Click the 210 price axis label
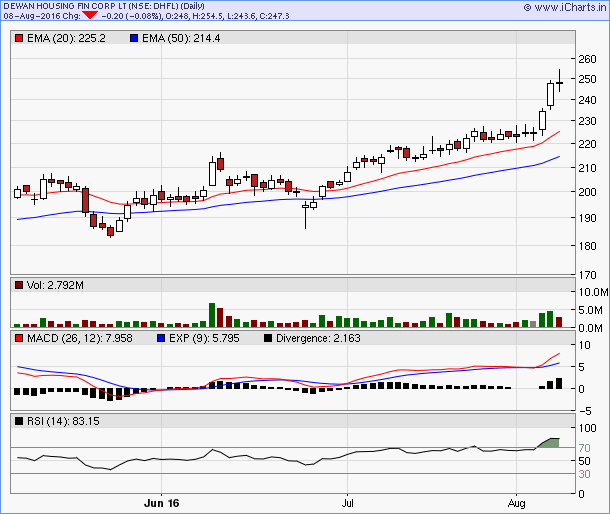The image size is (610, 514). click(x=587, y=168)
